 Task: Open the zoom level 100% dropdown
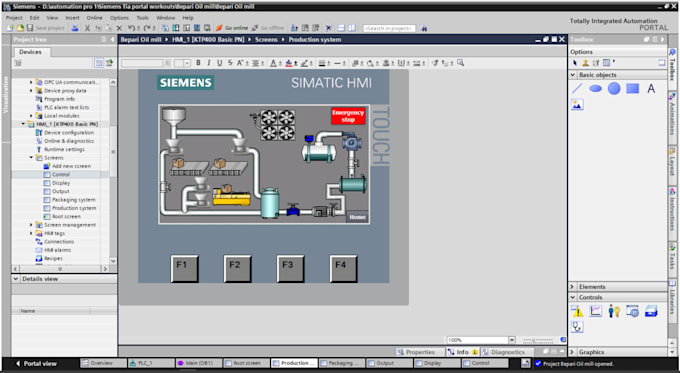[x=512, y=340]
